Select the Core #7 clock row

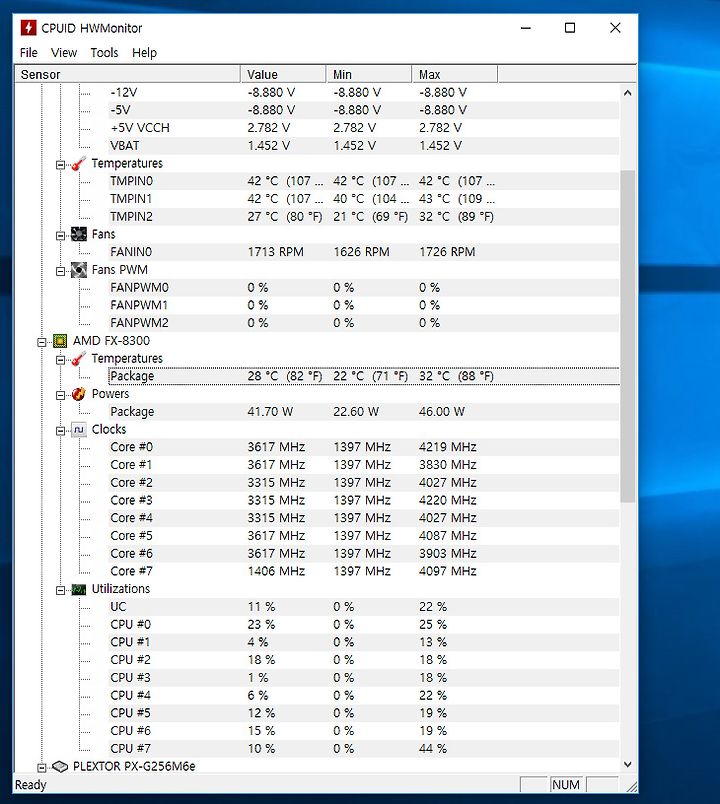(x=363, y=571)
